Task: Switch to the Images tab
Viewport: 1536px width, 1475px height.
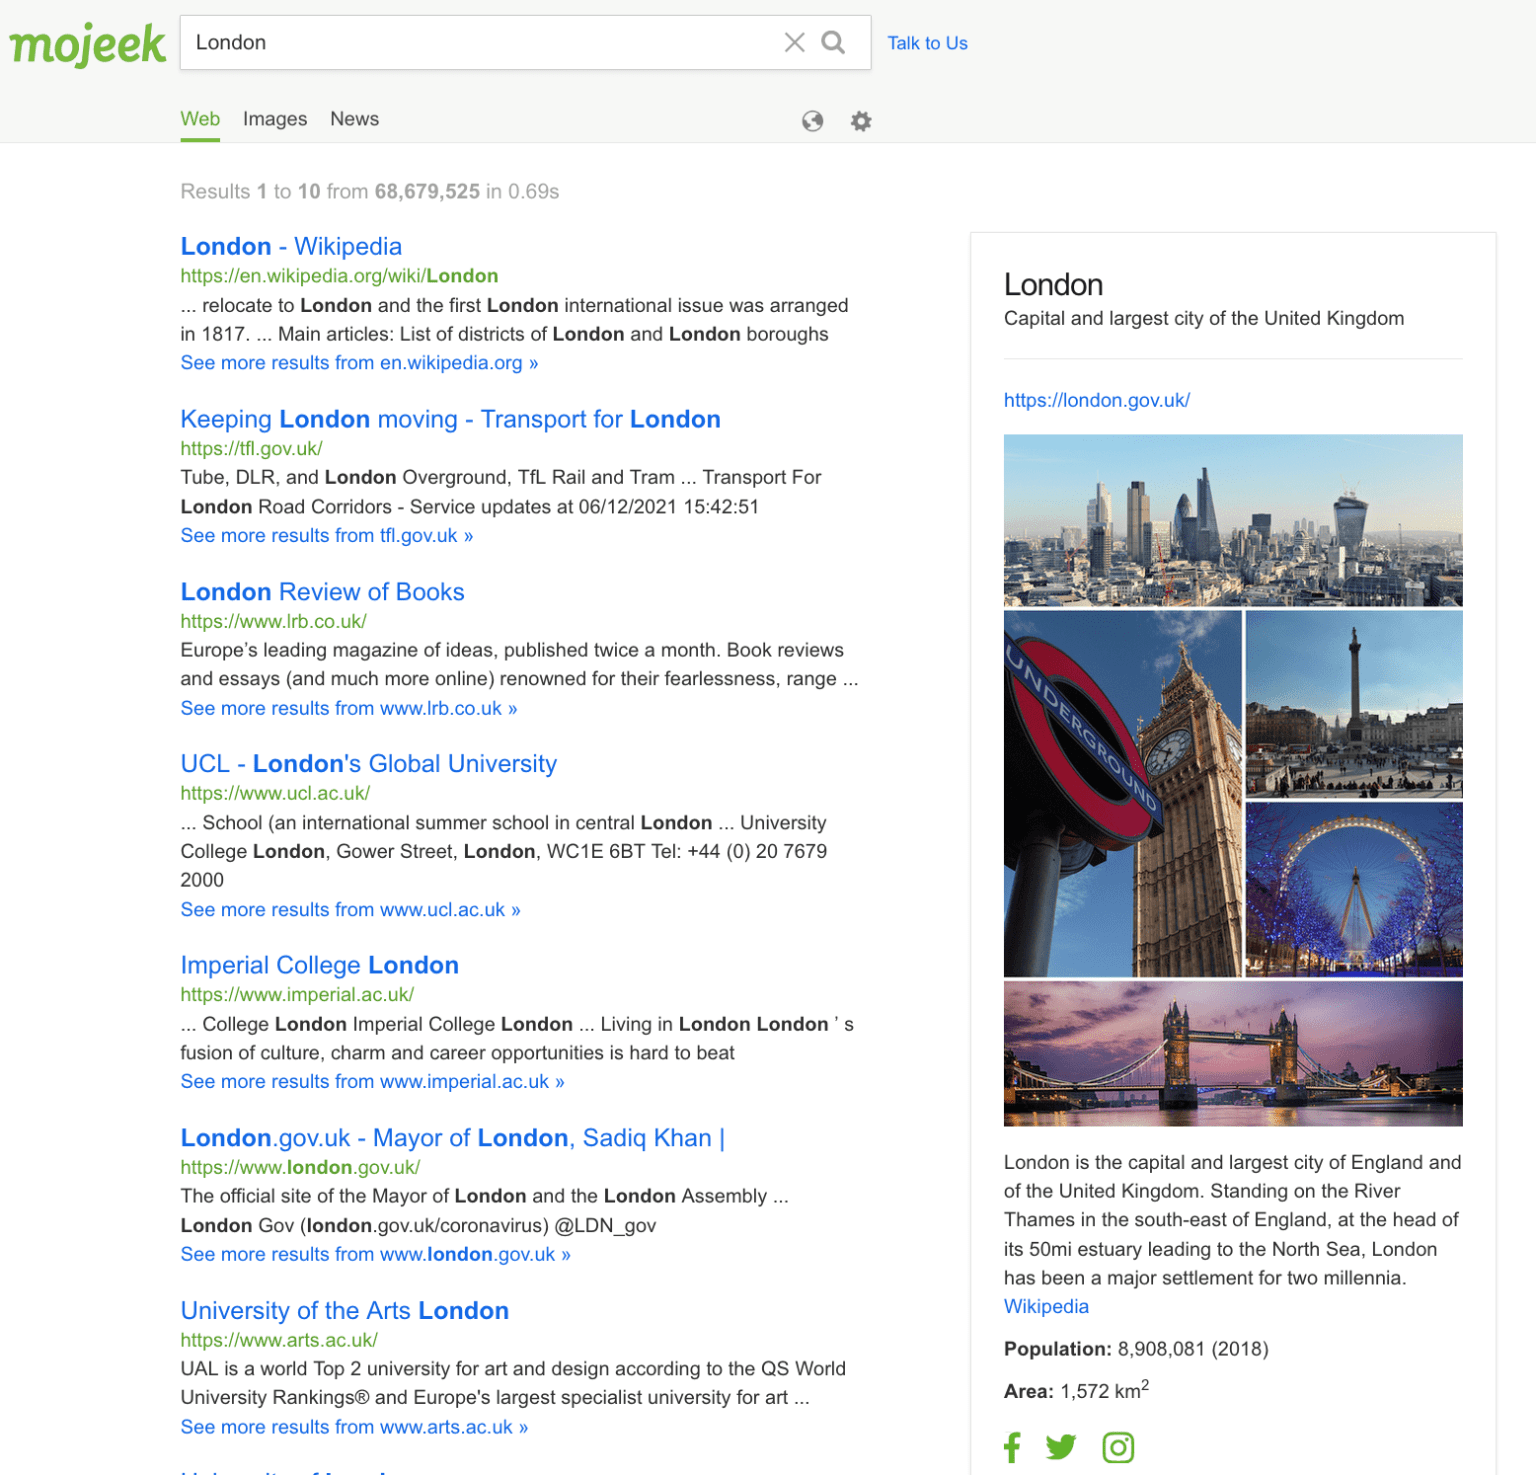Action: pos(274,118)
